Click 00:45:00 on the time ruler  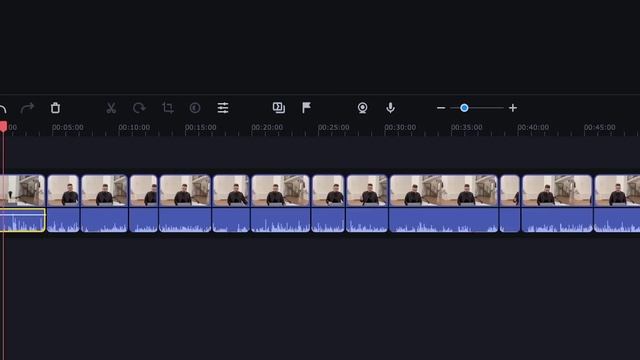(x=600, y=127)
